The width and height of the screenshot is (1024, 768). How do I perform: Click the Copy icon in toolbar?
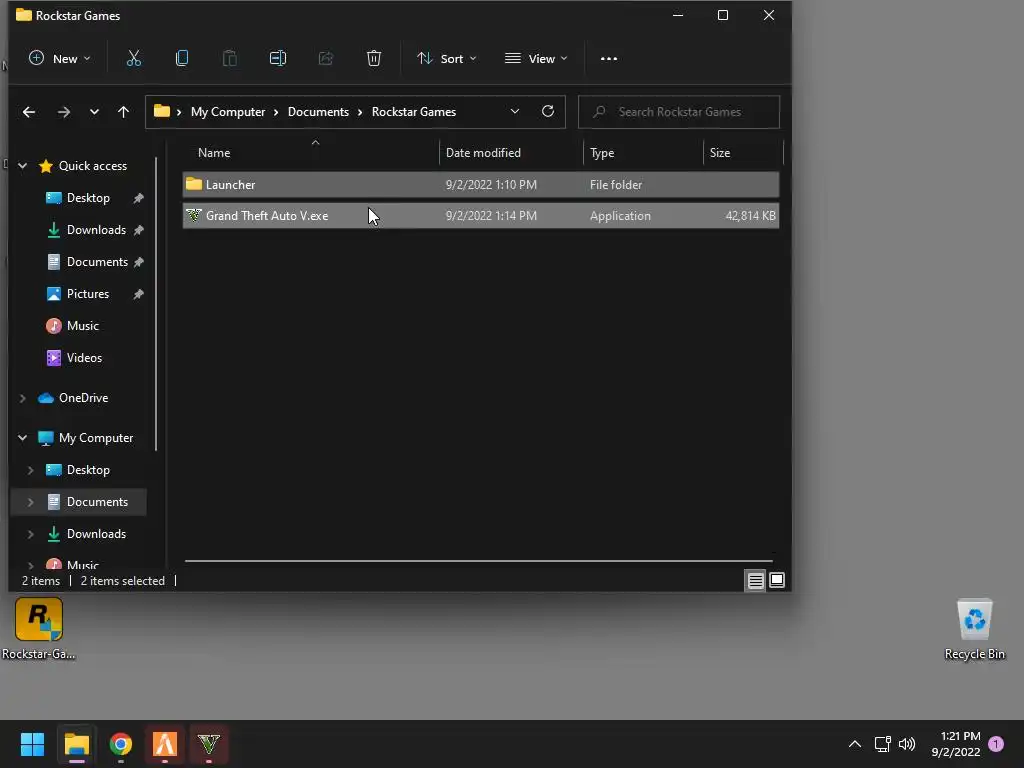pos(182,59)
